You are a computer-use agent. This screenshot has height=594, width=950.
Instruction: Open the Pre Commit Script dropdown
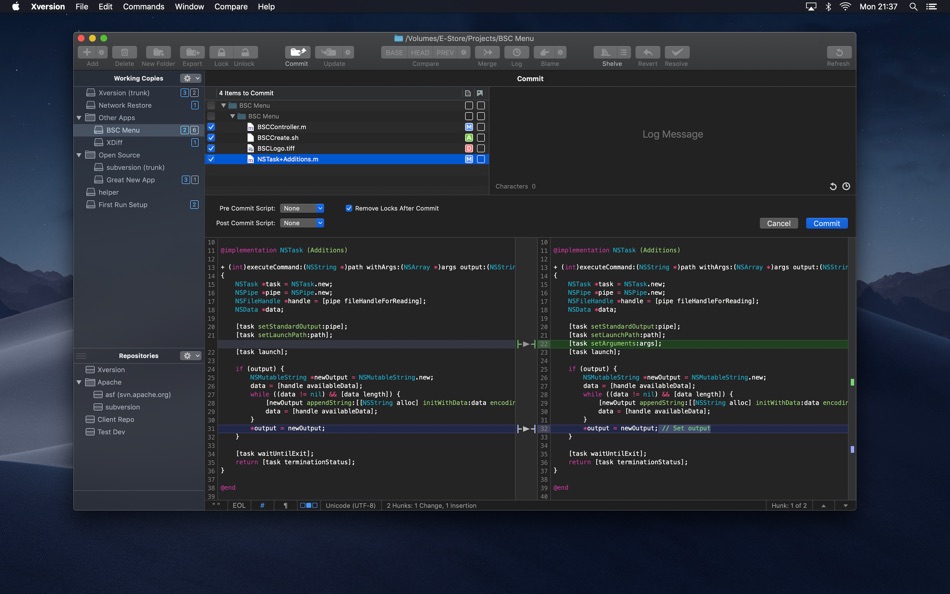coord(302,208)
